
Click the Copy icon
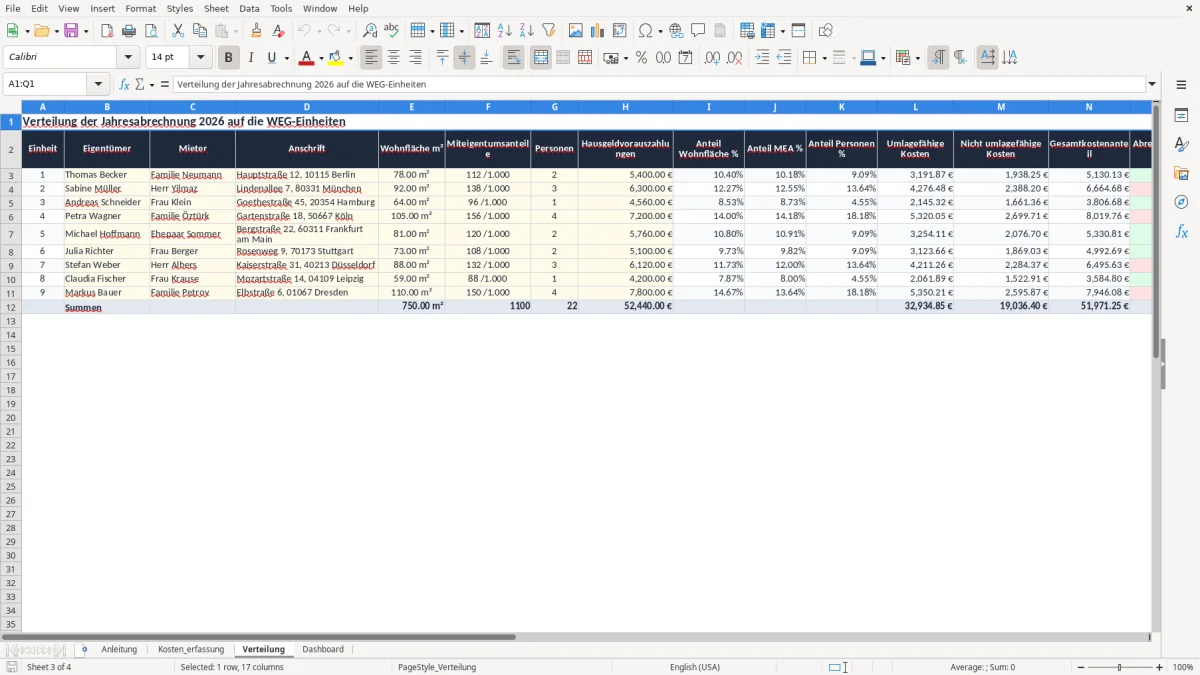(x=199, y=31)
